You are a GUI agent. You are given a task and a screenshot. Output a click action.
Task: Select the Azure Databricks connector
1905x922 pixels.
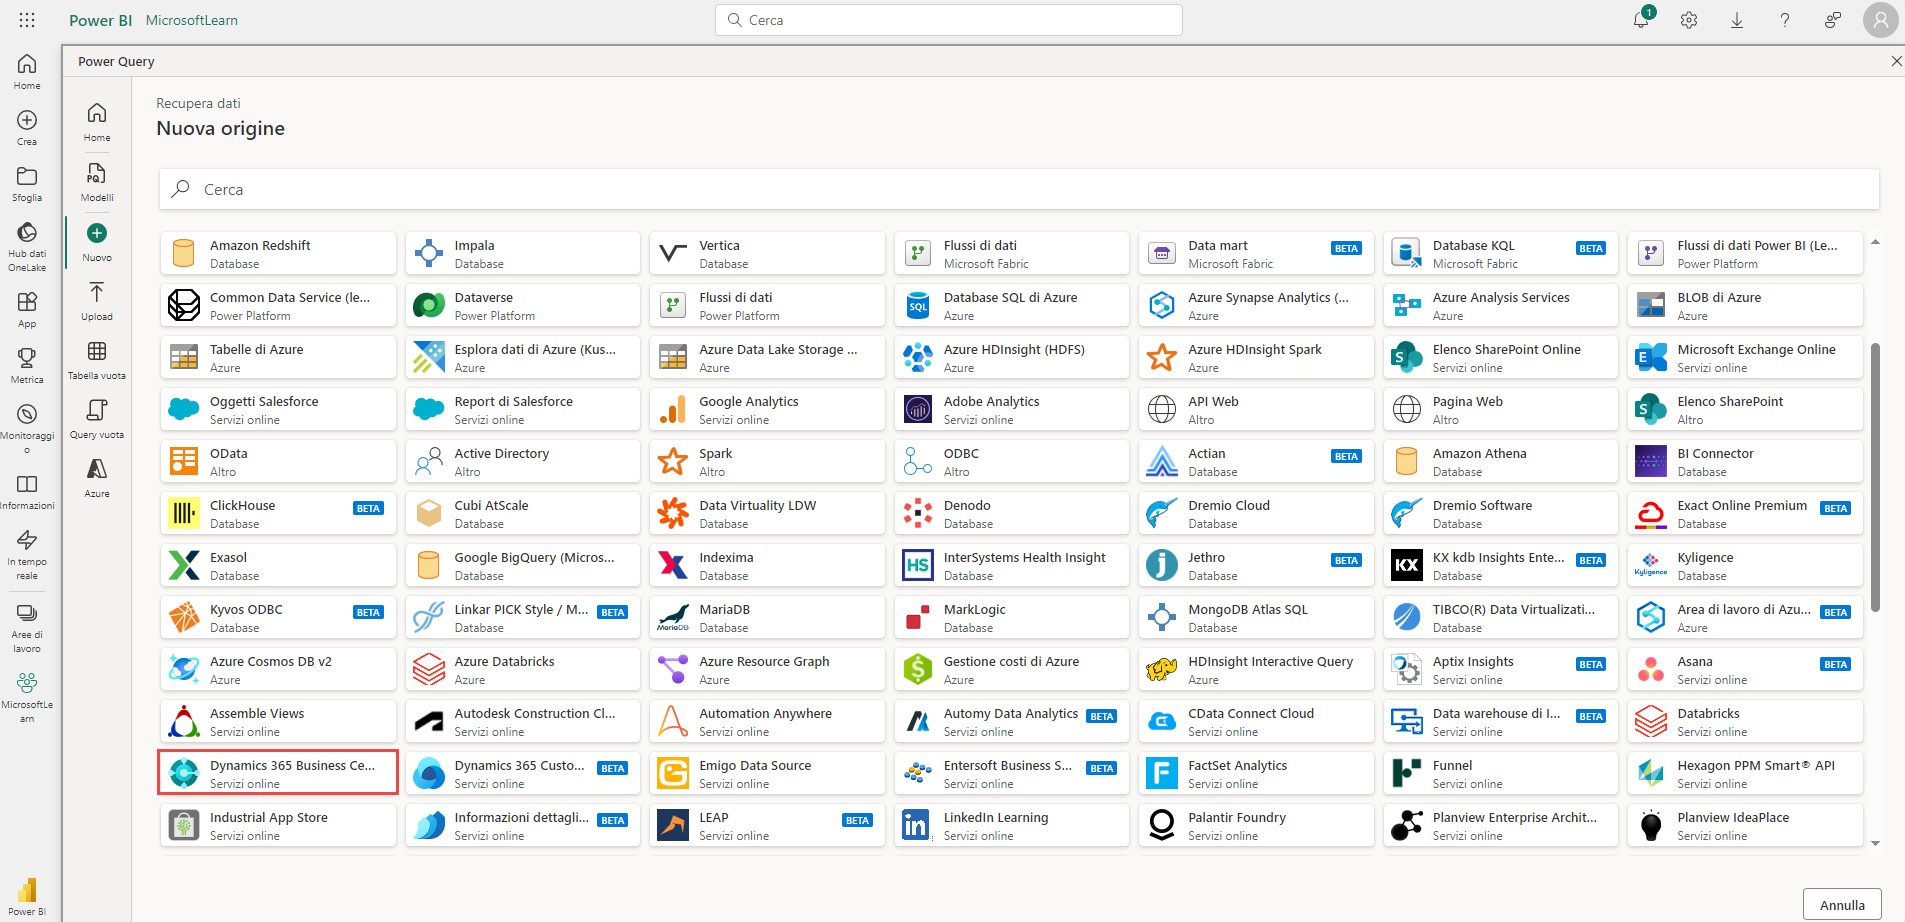523,669
